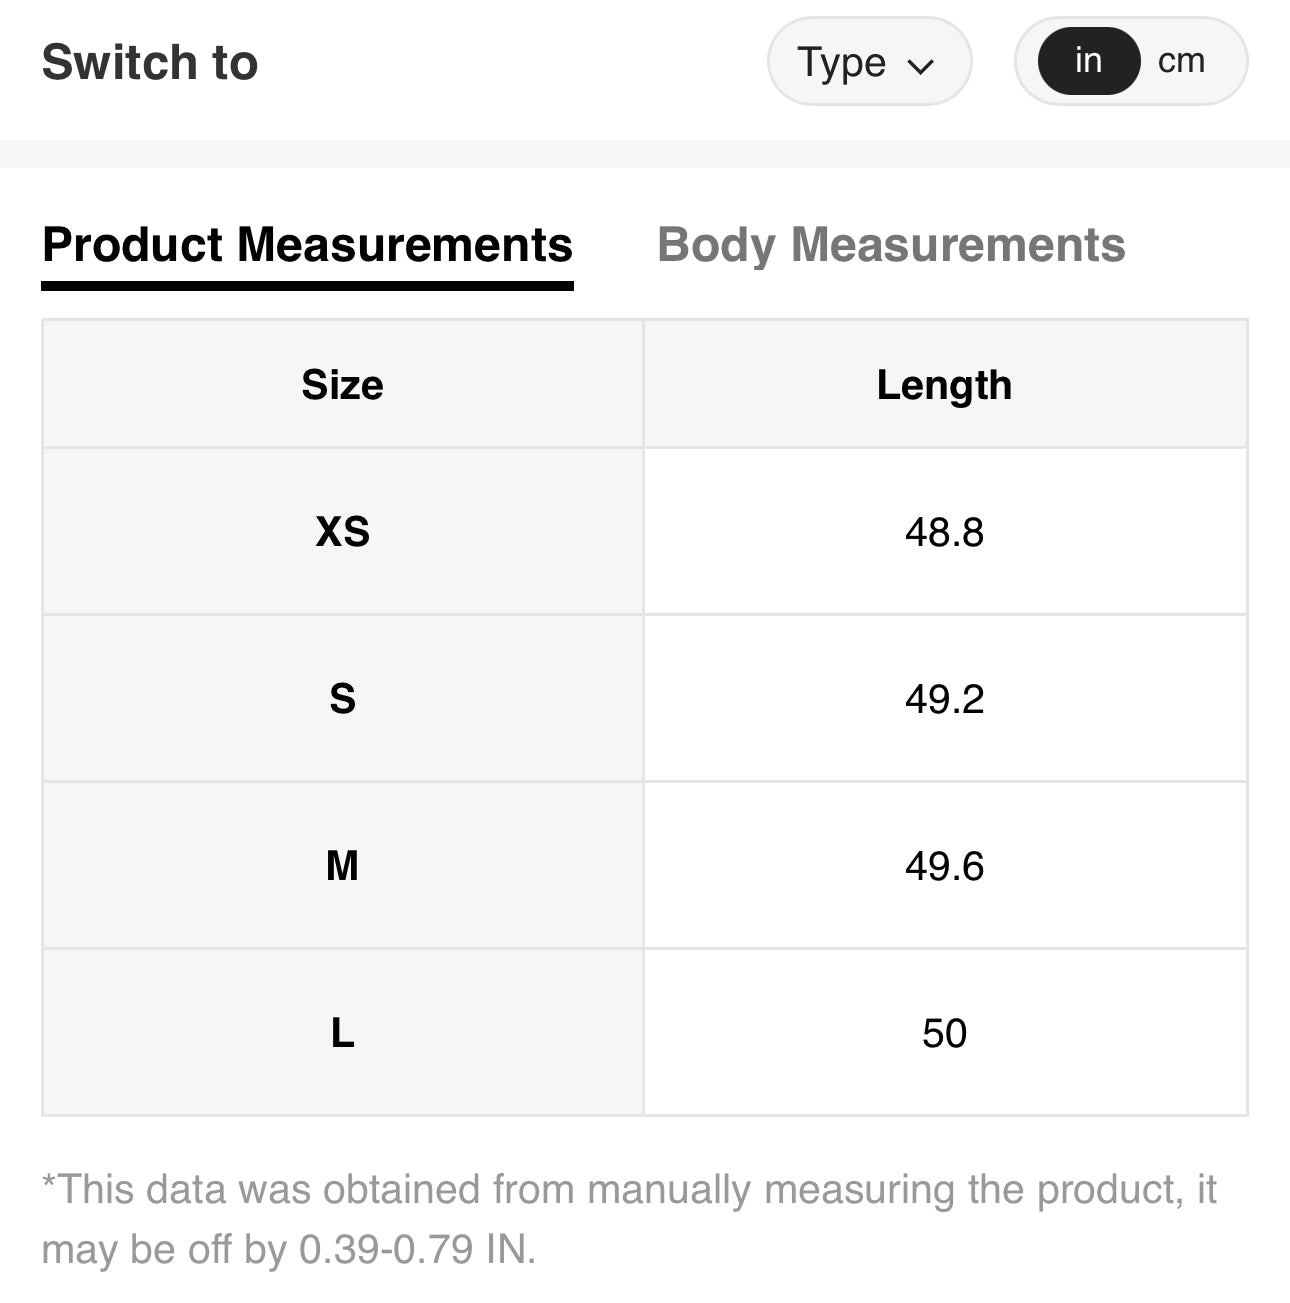
Task: Click the Switch to label
Action: pyautogui.click(x=150, y=62)
